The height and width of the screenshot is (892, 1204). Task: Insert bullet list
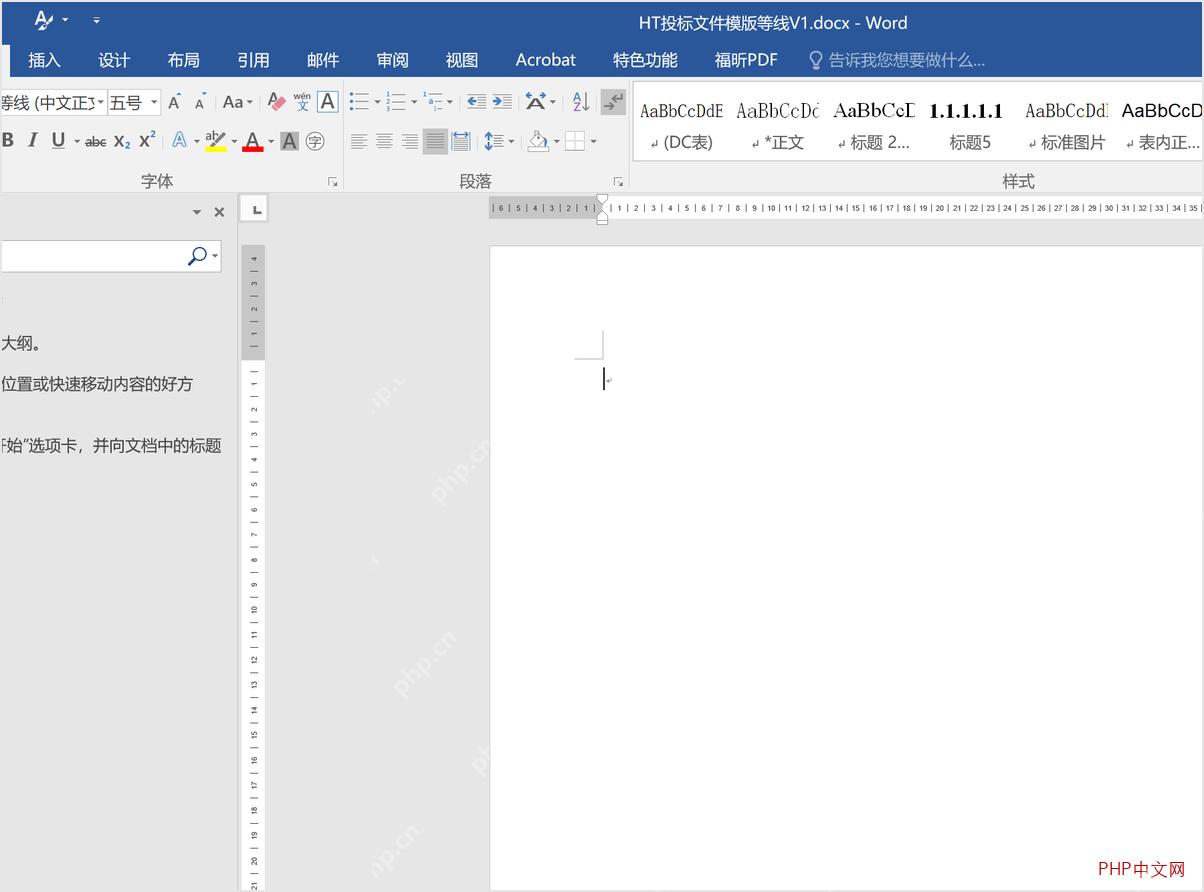tap(359, 102)
